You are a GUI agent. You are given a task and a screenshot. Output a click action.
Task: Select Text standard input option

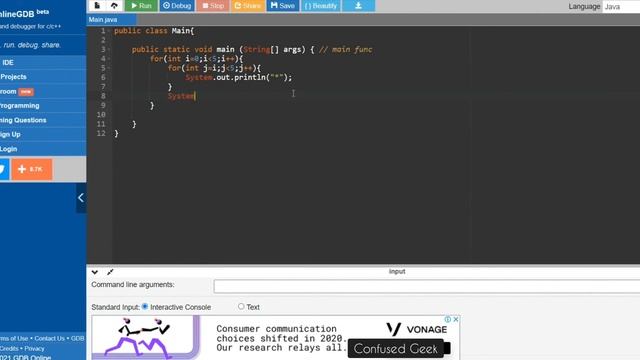[x=241, y=306]
